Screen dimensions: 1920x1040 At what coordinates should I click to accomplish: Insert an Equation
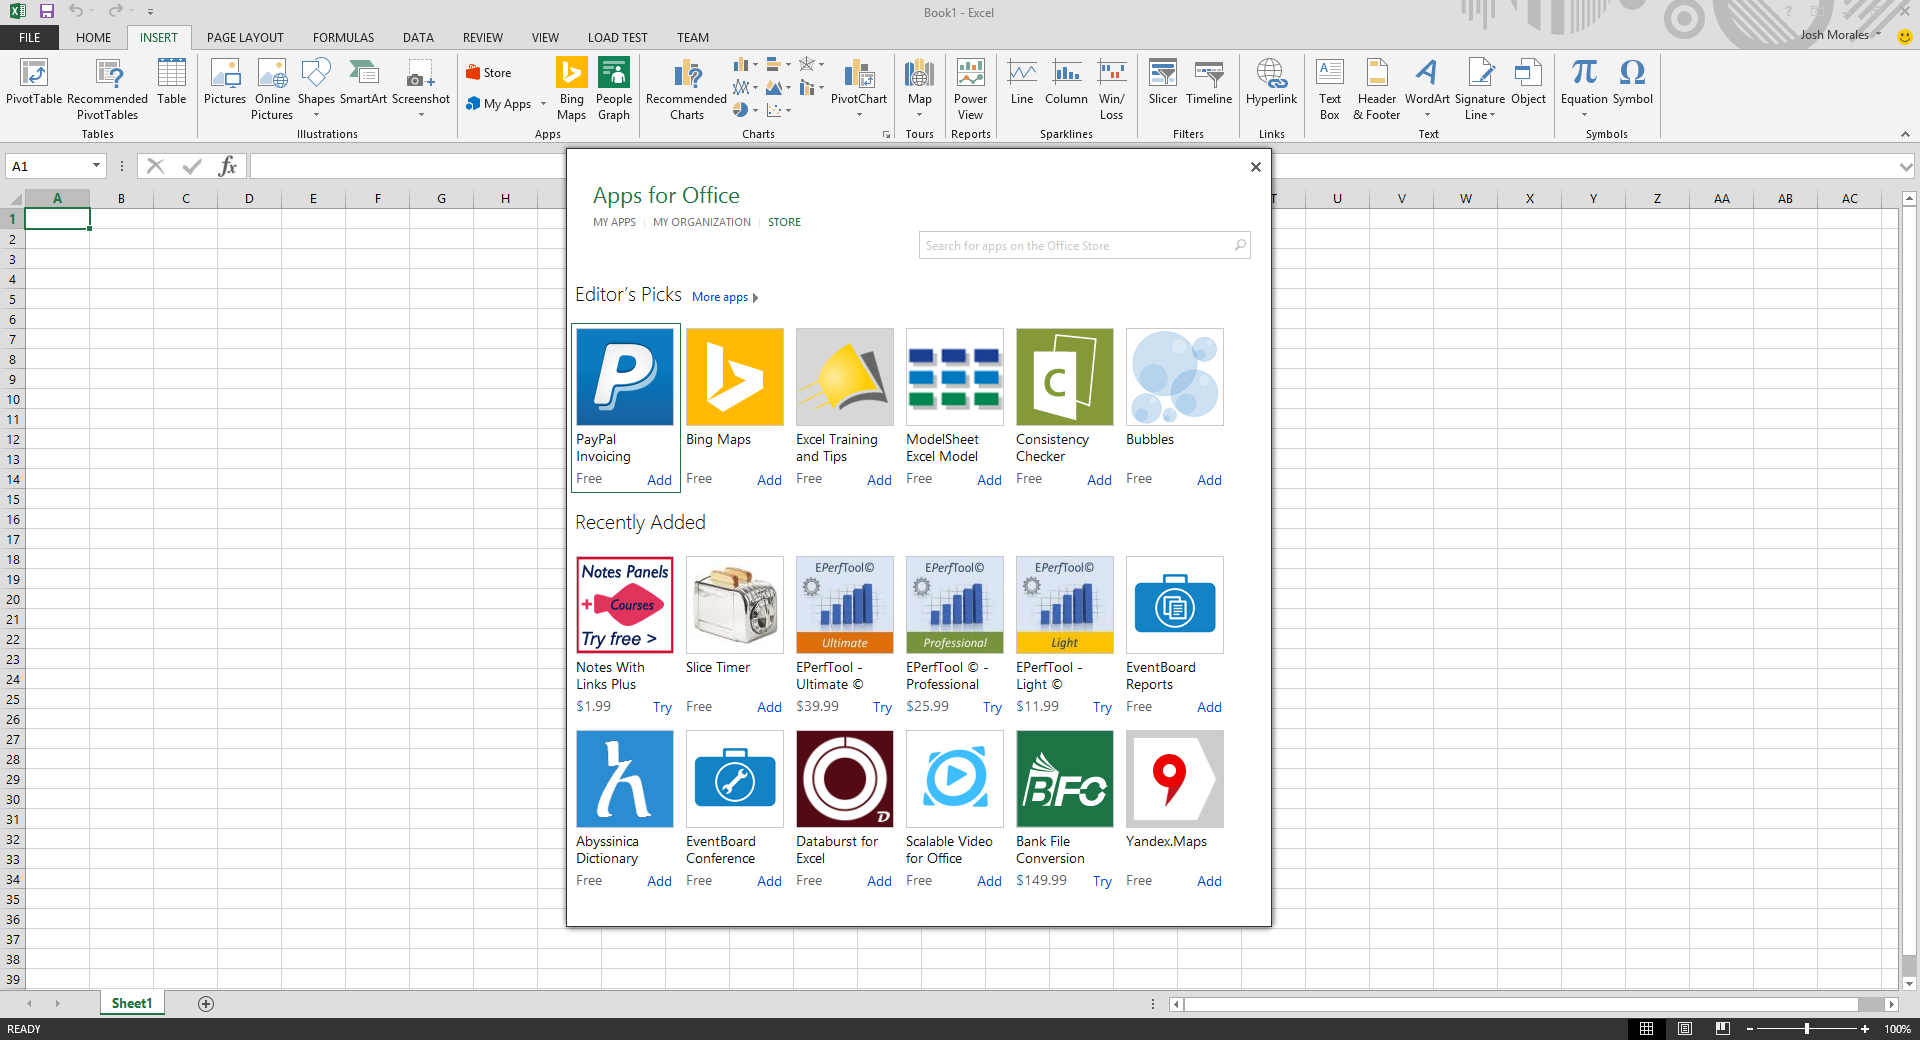pyautogui.click(x=1583, y=80)
